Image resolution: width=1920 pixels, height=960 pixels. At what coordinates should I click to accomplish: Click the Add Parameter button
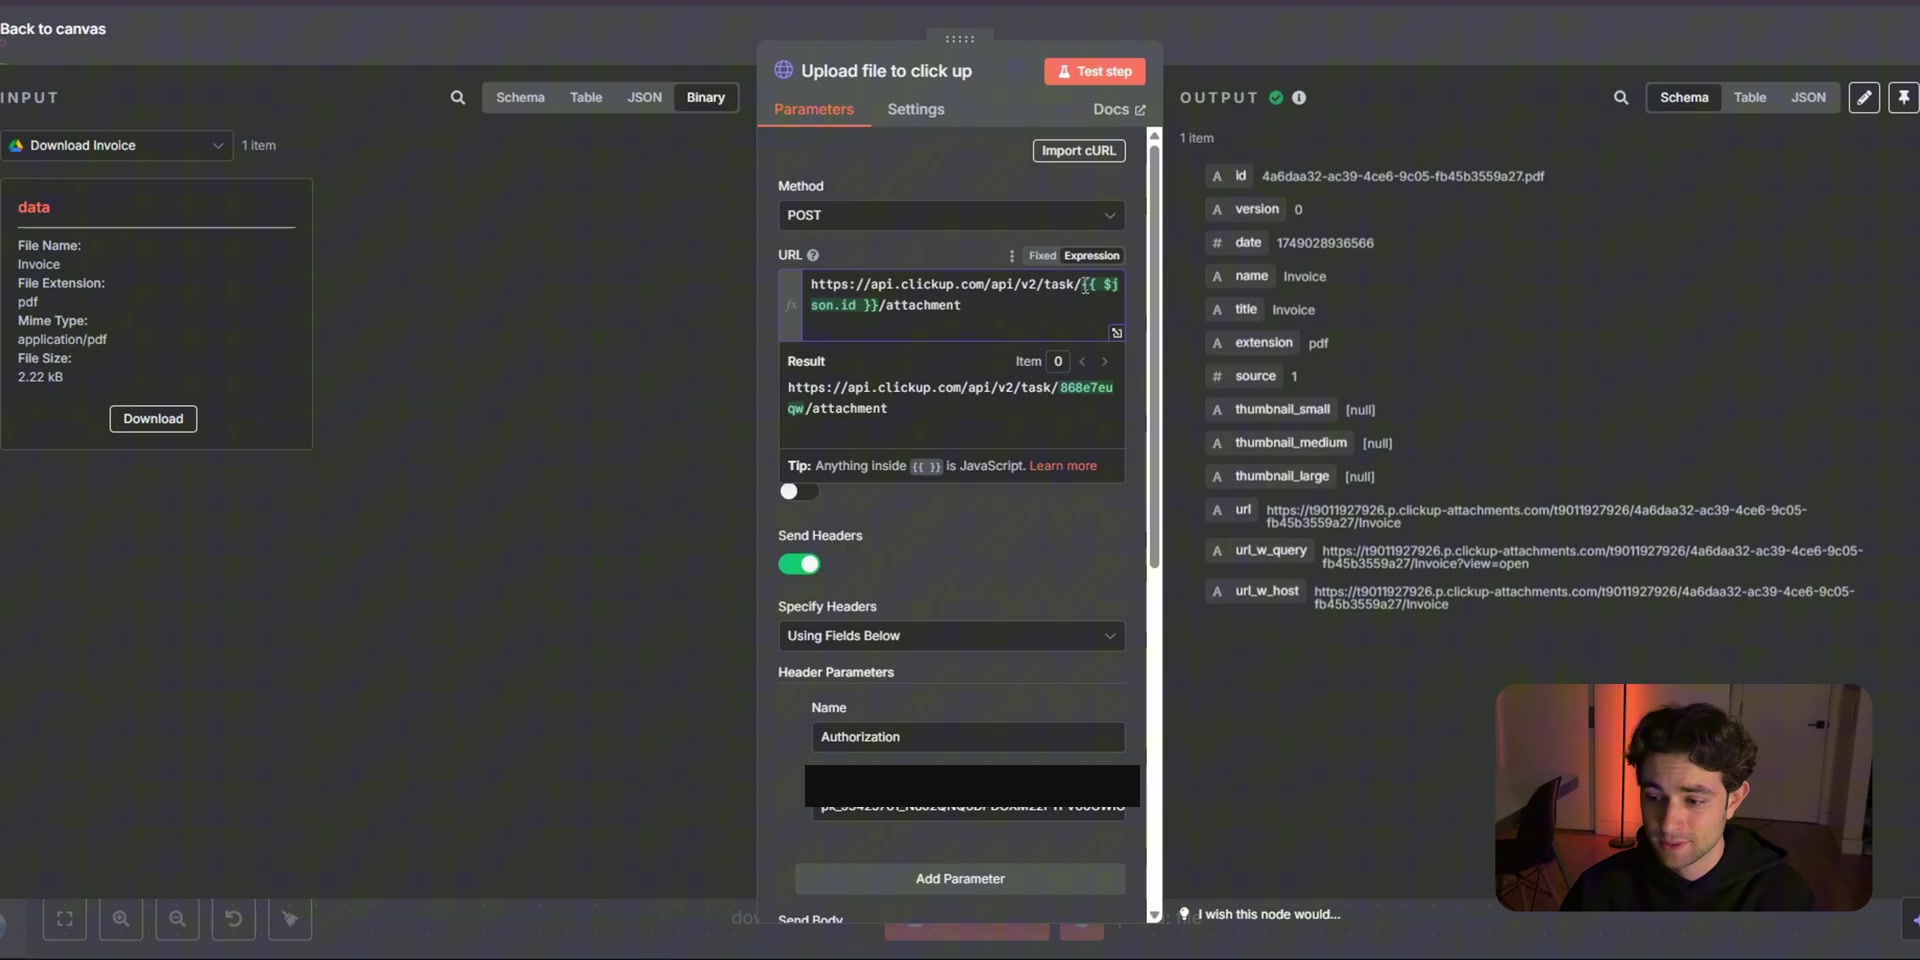click(960, 879)
